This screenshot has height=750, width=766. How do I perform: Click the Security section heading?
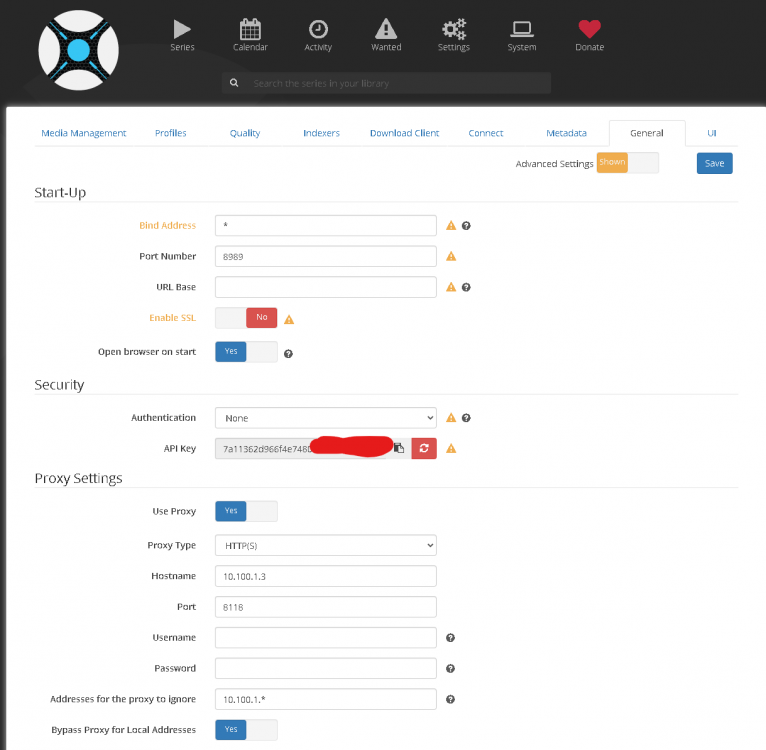click(x=59, y=385)
